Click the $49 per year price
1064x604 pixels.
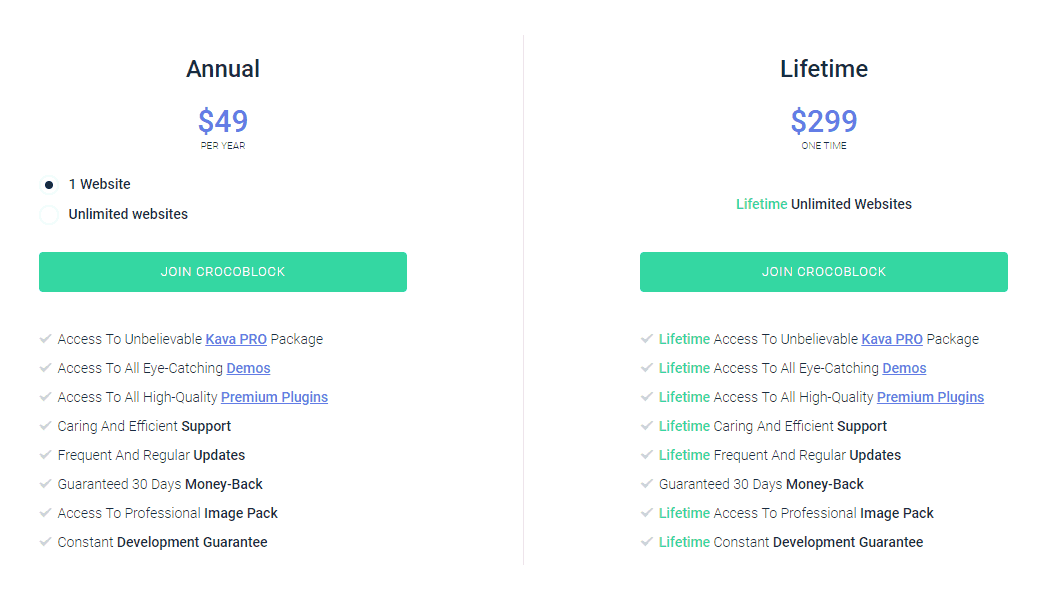point(222,121)
